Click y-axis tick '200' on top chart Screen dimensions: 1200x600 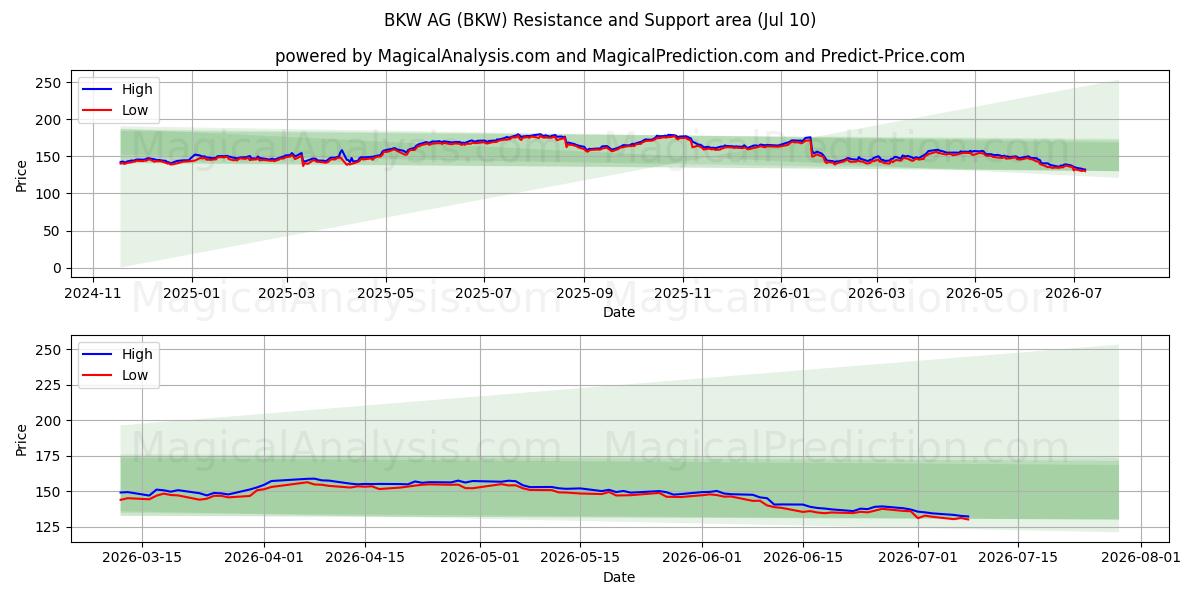coord(50,120)
